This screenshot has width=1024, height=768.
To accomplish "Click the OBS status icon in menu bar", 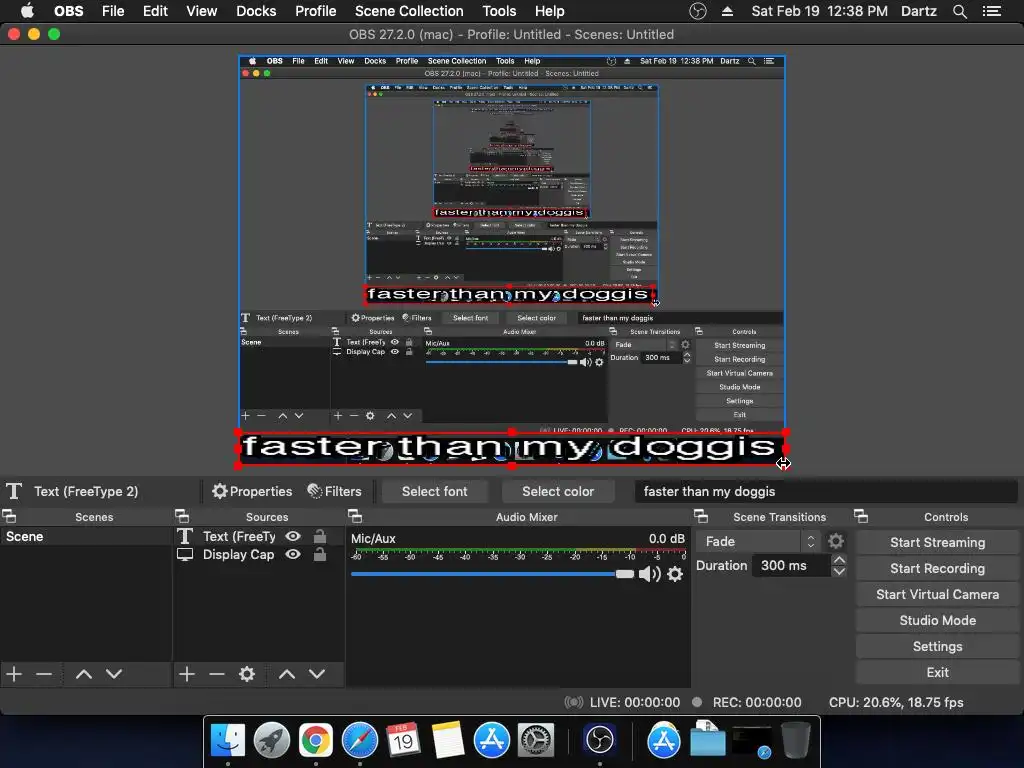I will coord(698,11).
